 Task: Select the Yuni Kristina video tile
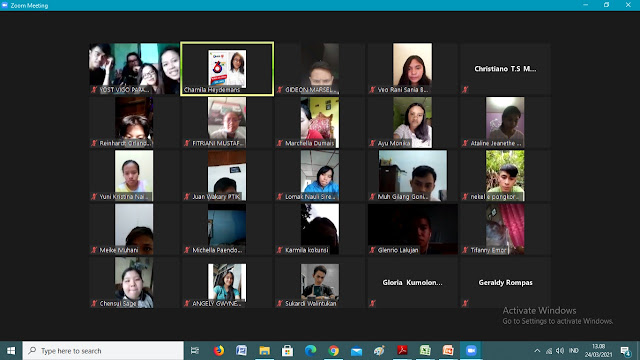tap(134, 176)
